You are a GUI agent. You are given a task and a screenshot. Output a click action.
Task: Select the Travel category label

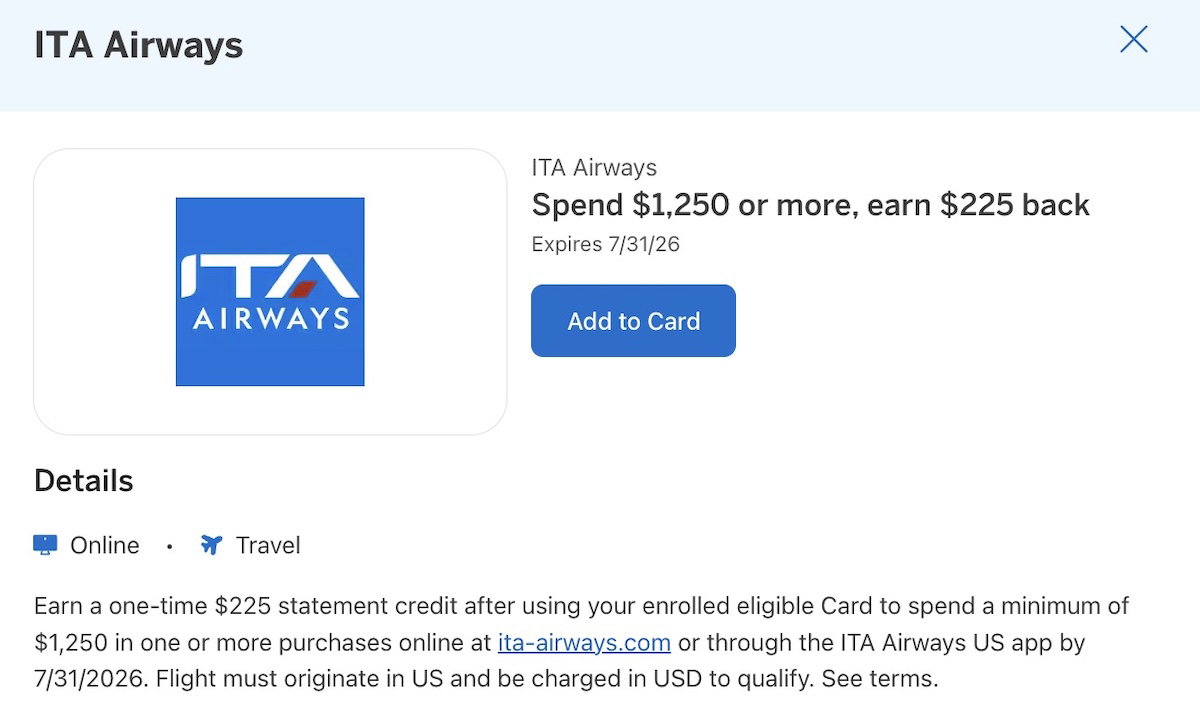pyautogui.click(x=268, y=545)
